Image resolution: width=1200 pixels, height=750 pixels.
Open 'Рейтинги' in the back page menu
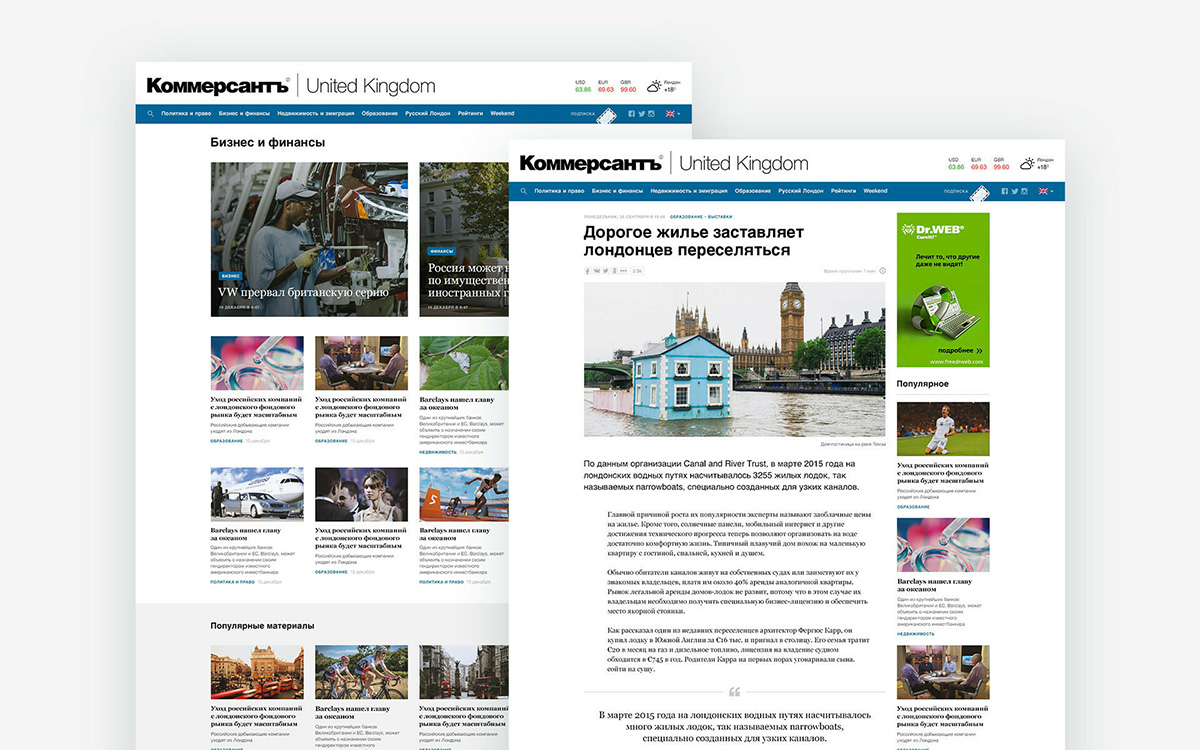tap(471, 114)
